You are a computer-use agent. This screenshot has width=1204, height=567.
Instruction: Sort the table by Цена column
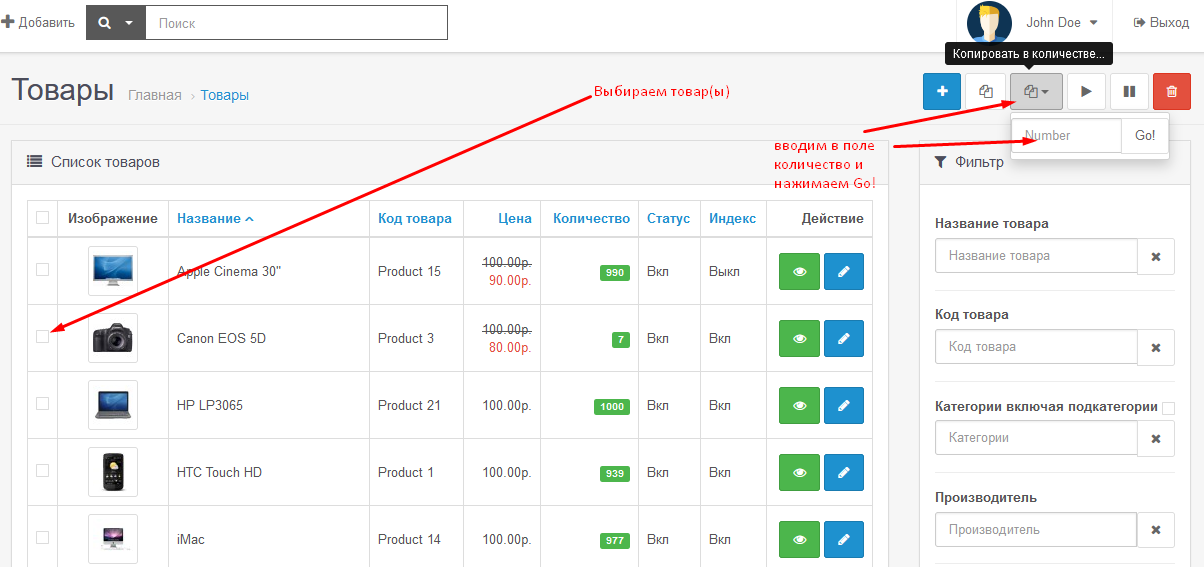[x=515, y=219]
